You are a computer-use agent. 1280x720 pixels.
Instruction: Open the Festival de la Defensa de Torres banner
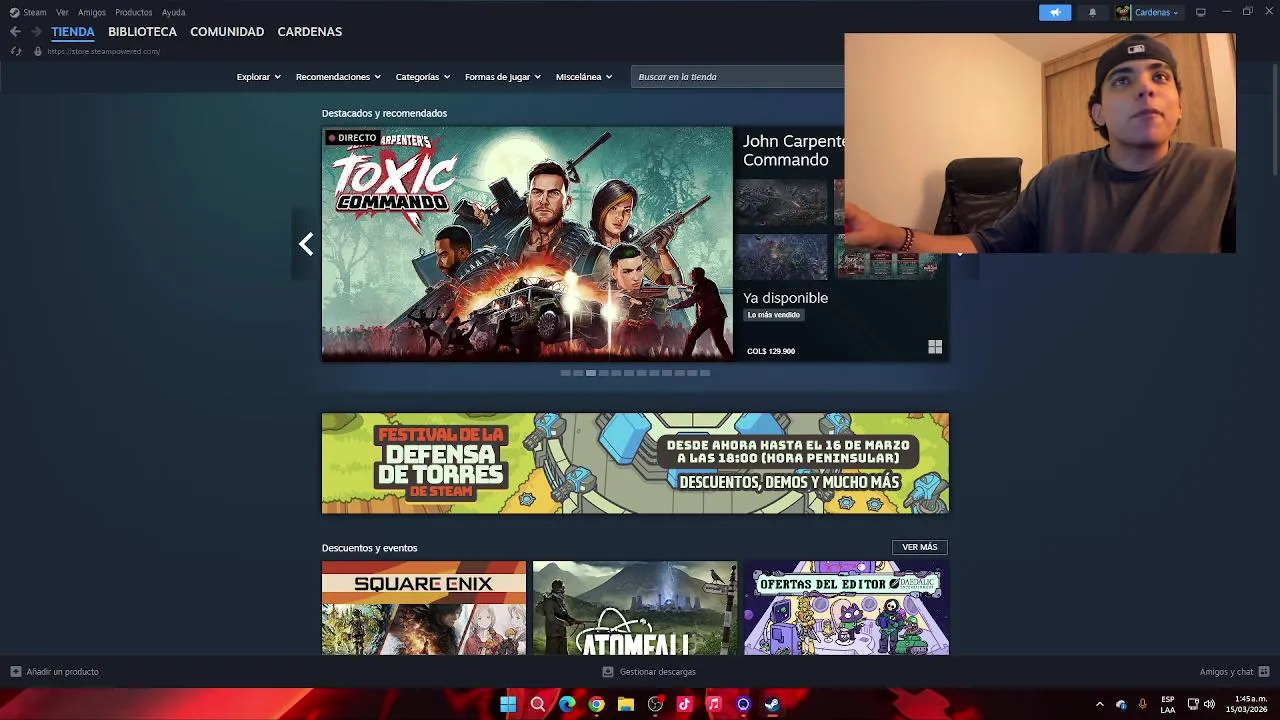pyautogui.click(x=635, y=463)
